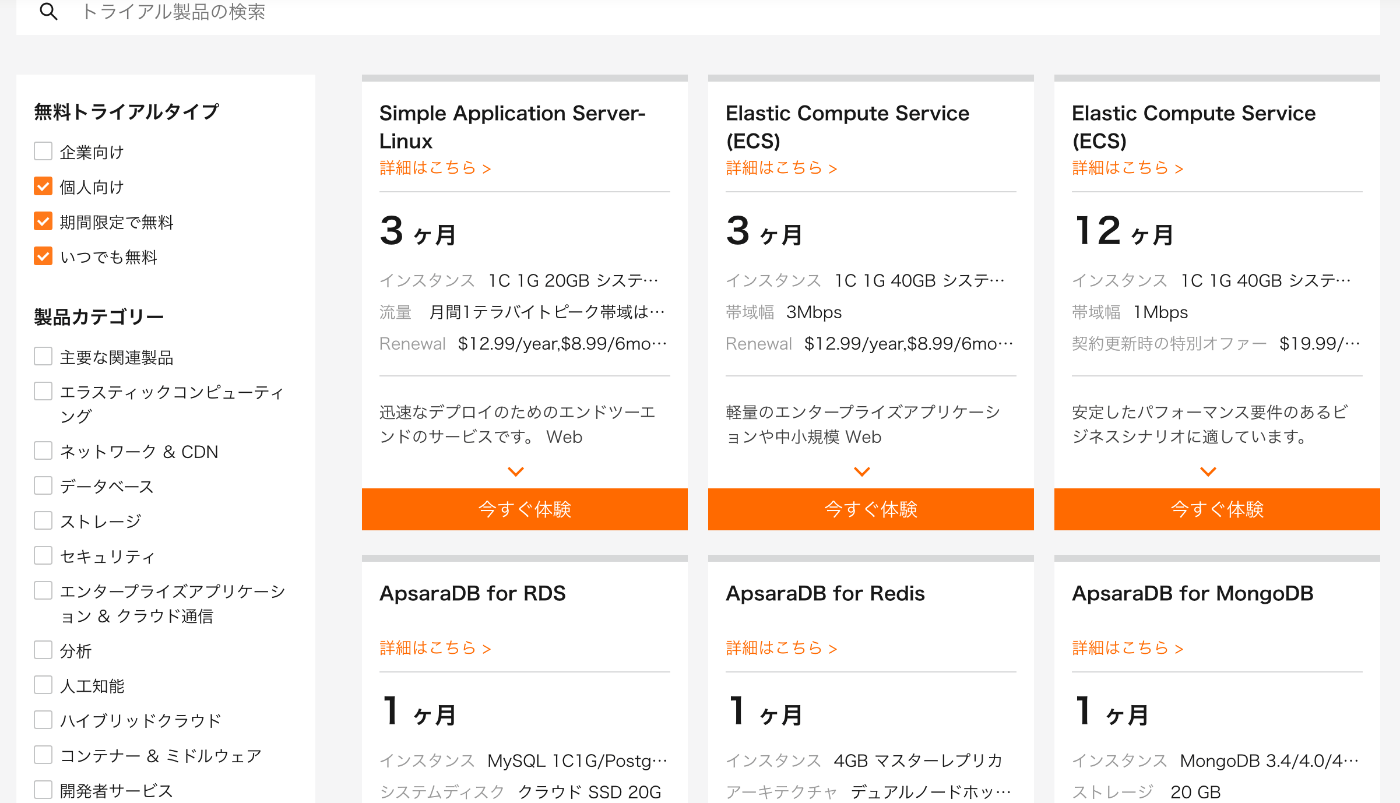The height and width of the screenshot is (803, 1400).
Task: Click the 帯域幅 1Mbps text
Action: [1130, 312]
